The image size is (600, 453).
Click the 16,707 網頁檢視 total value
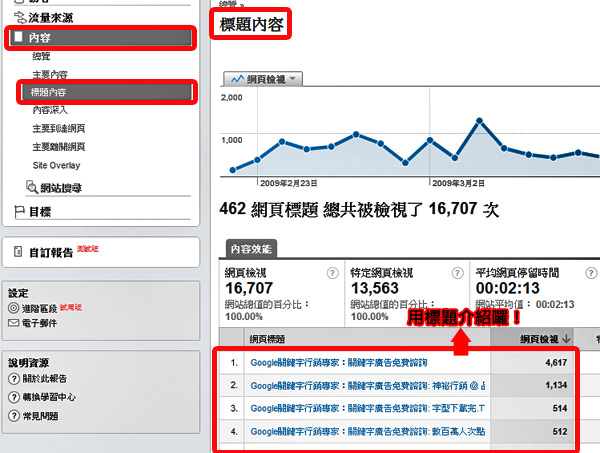click(x=249, y=288)
